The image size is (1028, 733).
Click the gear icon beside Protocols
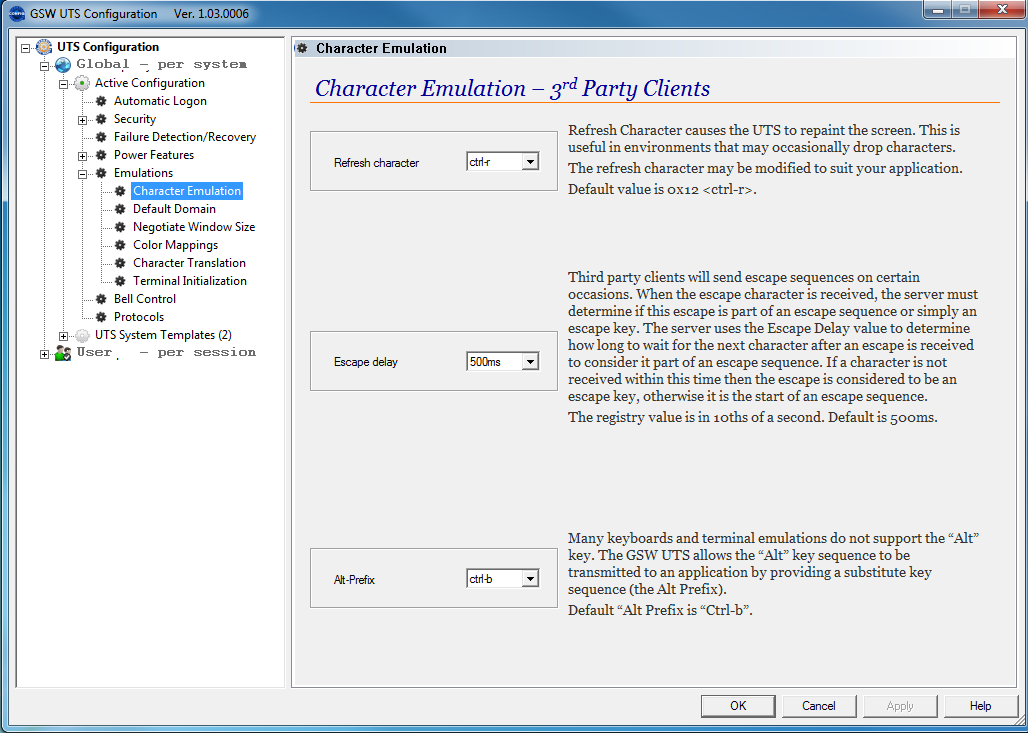(101, 317)
